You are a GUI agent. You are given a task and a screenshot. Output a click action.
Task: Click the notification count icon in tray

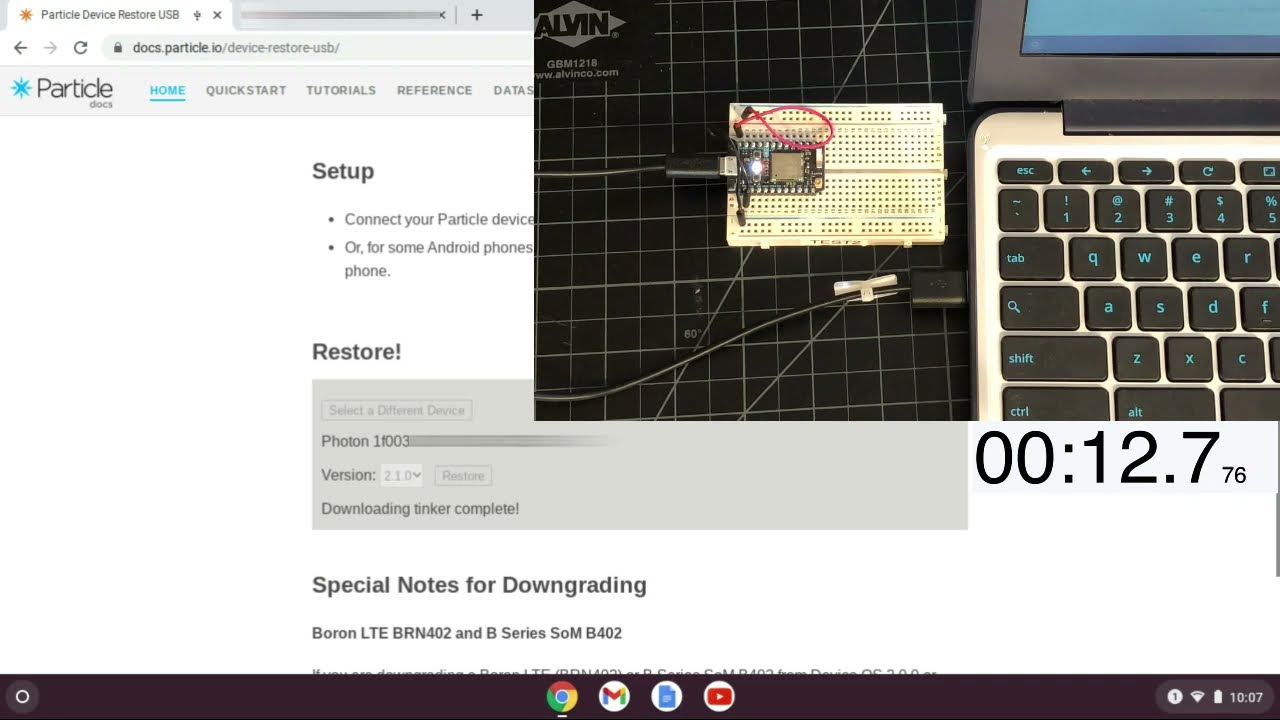[x=1175, y=697]
